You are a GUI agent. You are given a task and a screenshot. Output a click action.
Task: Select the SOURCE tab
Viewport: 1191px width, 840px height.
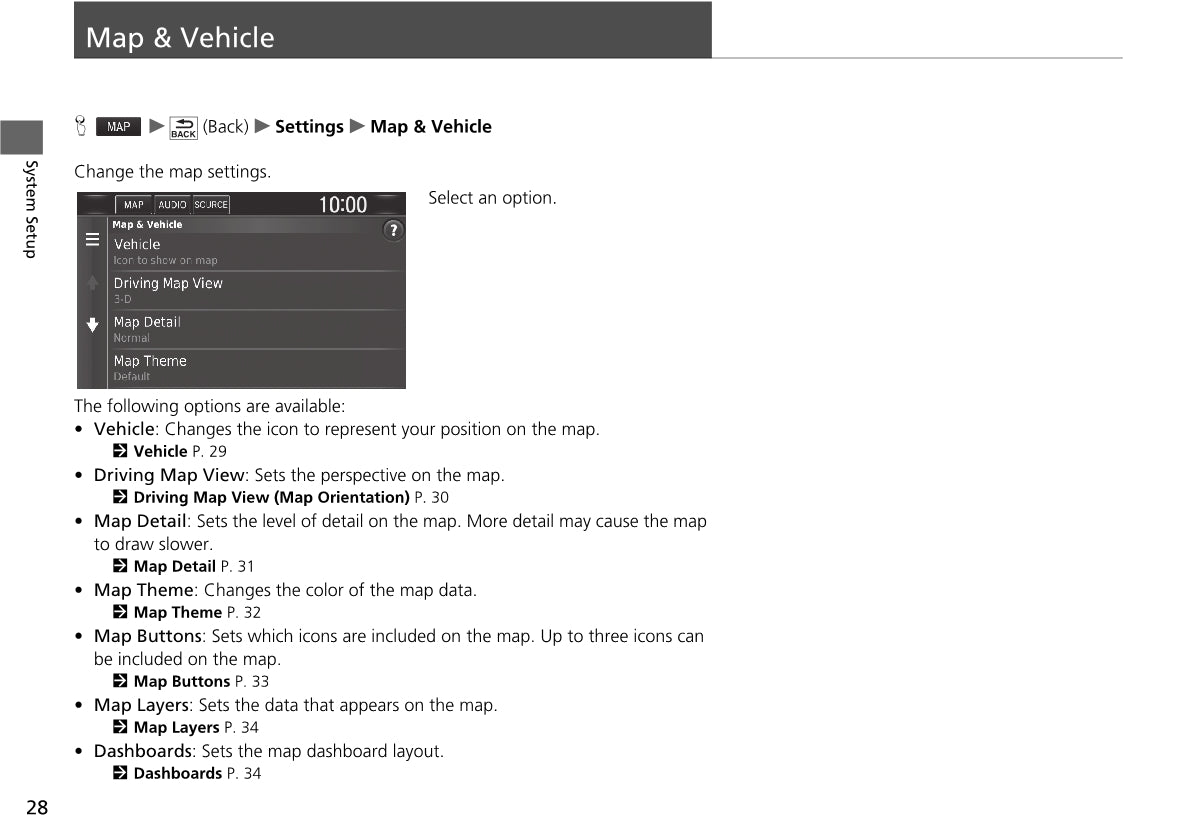[x=211, y=205]
